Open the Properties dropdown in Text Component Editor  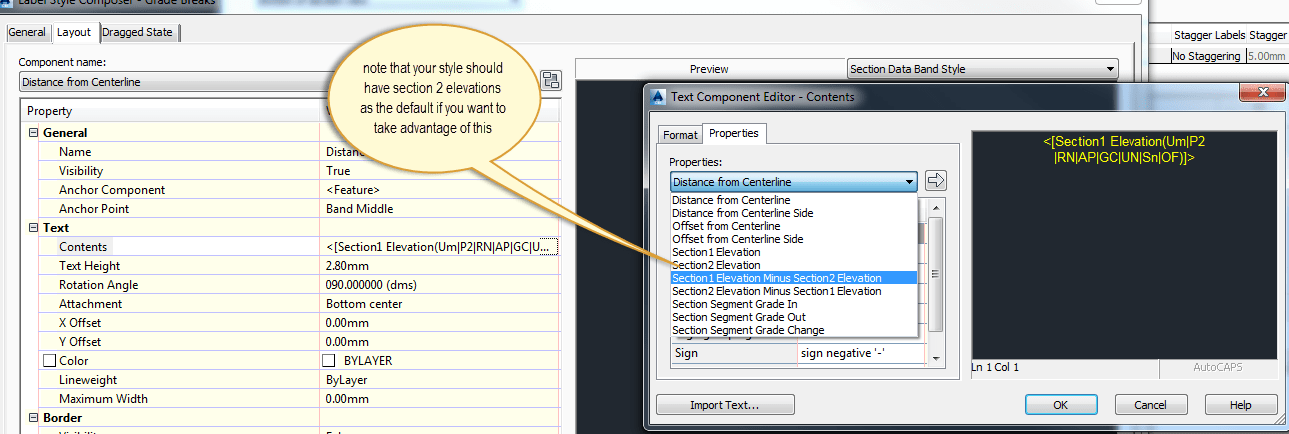(794, 182)
